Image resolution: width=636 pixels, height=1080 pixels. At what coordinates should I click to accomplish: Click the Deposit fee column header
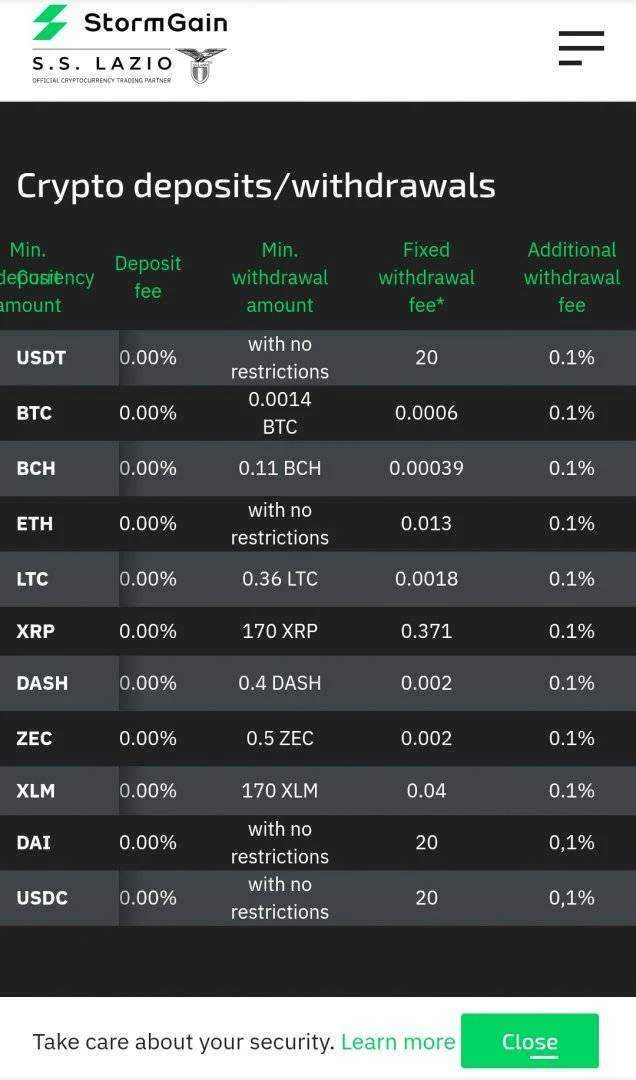pyautogui.click(x=148, y=278)
